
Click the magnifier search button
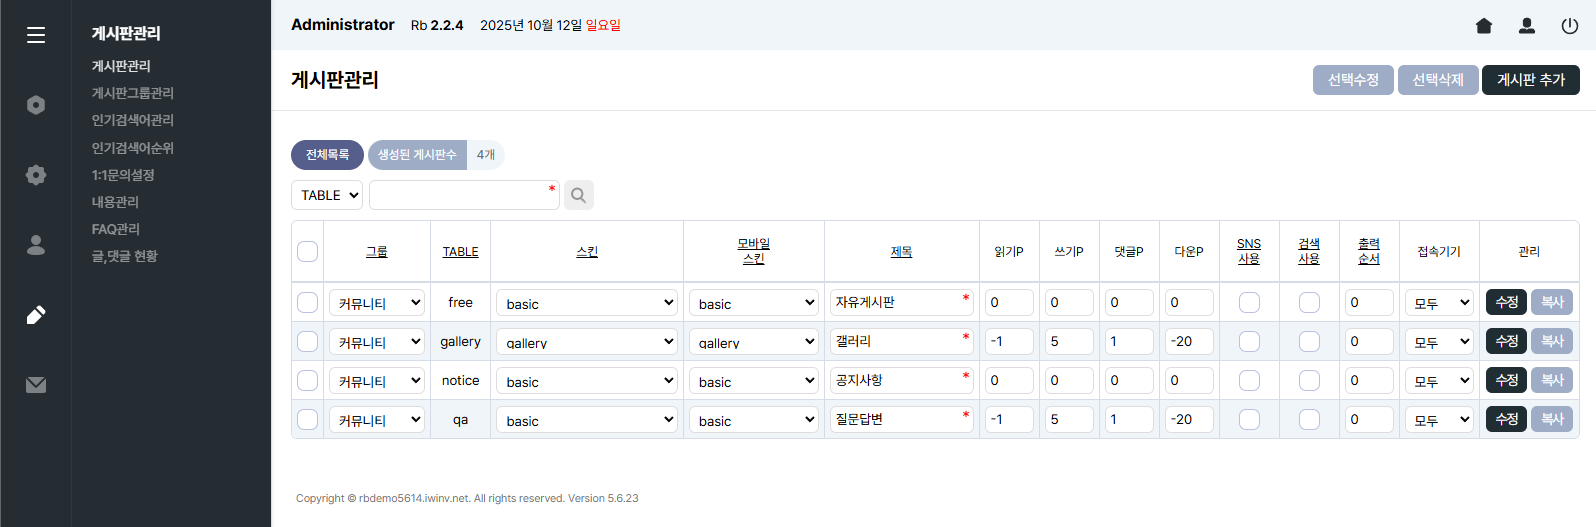pos(578,195)
